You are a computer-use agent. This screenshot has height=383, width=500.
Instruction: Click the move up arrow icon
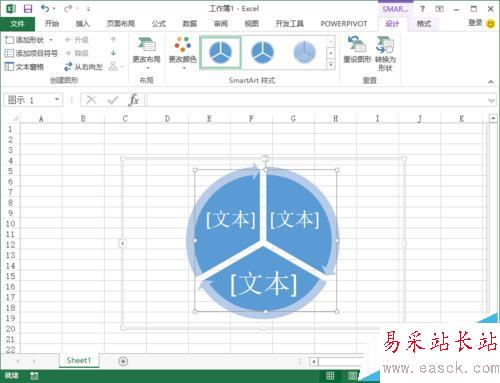[113, 40]
